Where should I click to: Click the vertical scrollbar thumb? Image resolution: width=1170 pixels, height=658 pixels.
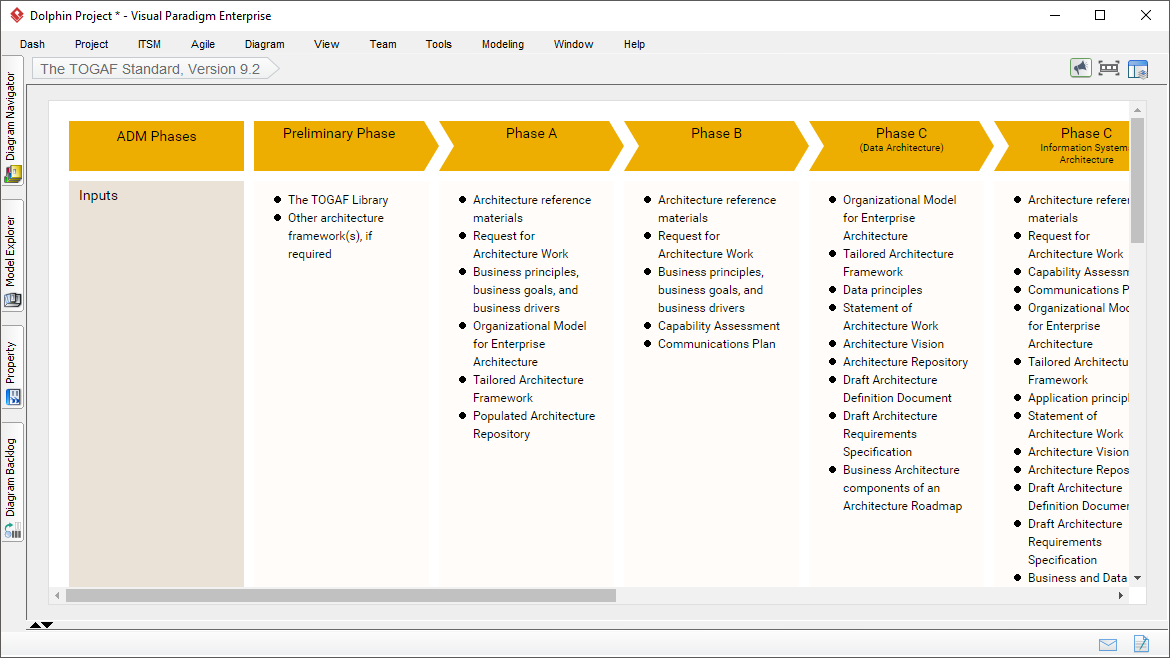point(1137,180)
